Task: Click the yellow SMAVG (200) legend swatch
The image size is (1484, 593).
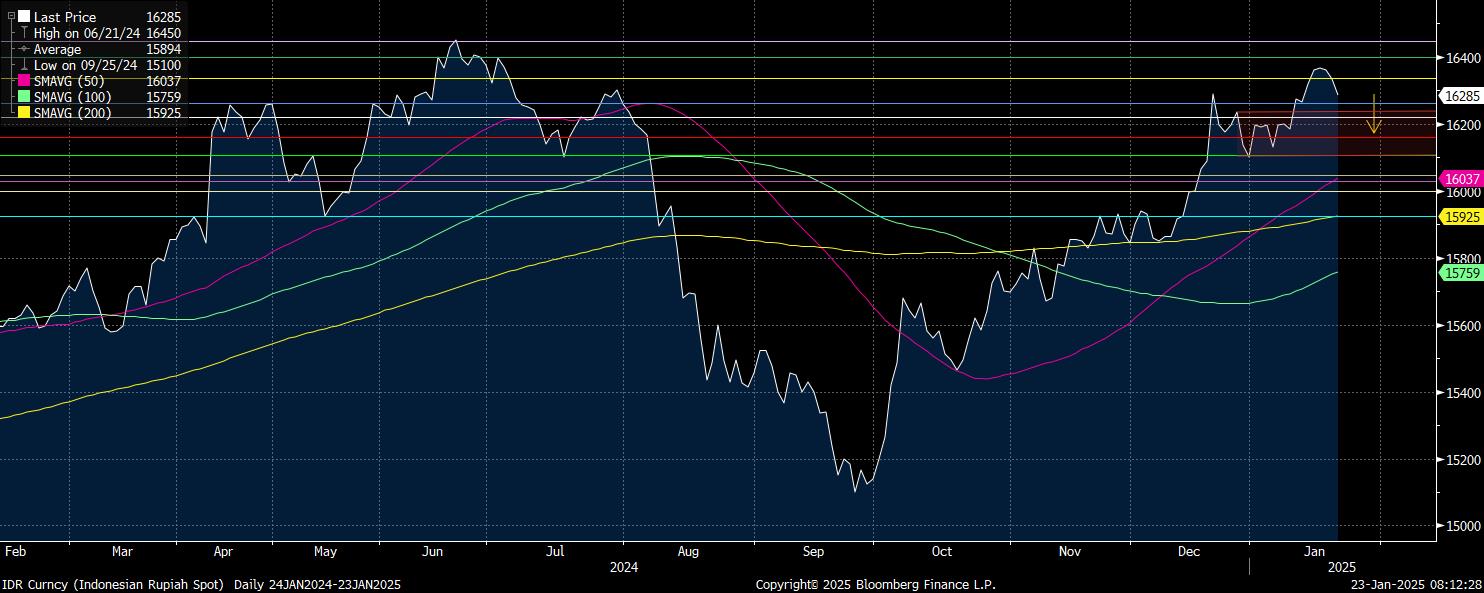Action: click(24, 113)
